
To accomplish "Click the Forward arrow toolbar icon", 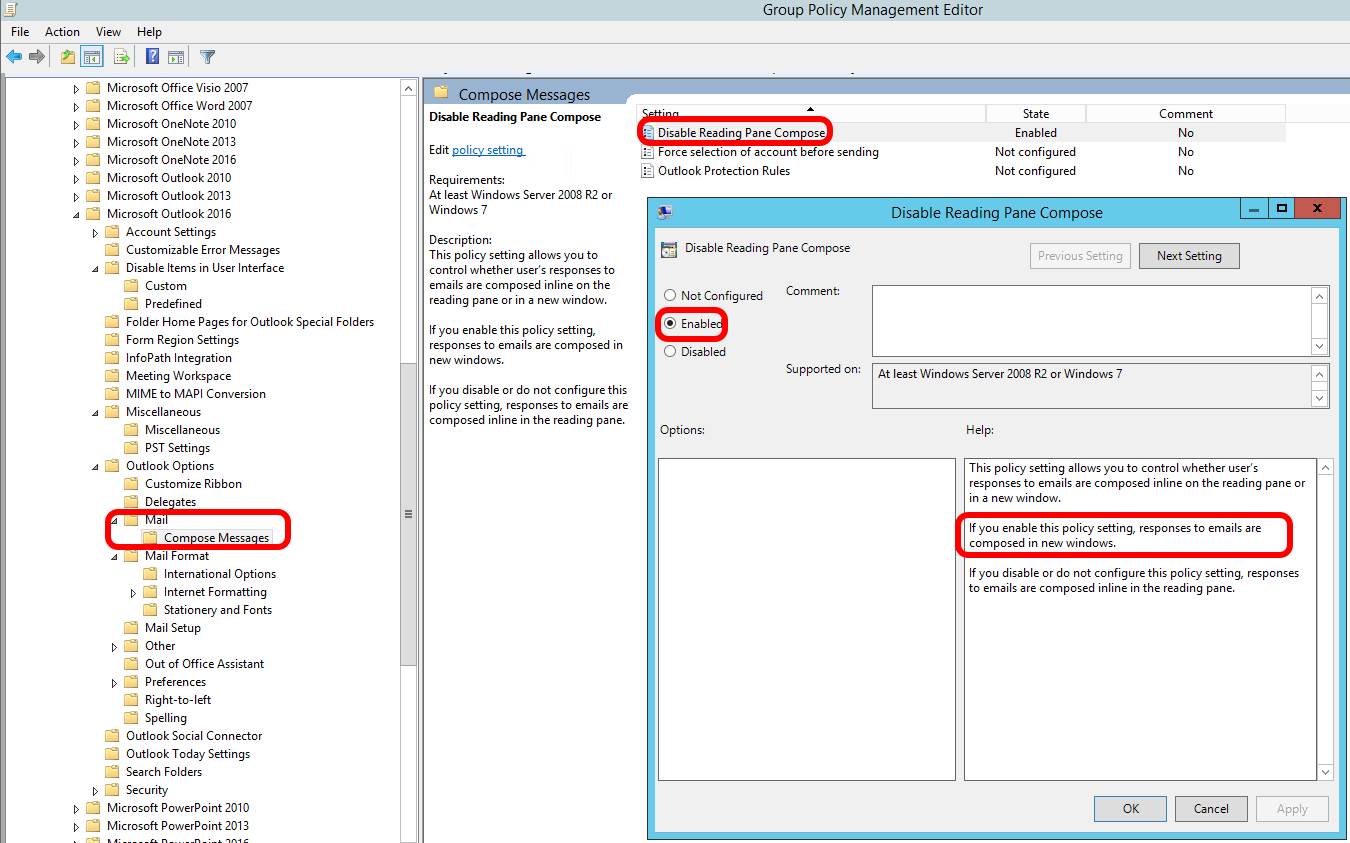I will [x=37, y=57].
